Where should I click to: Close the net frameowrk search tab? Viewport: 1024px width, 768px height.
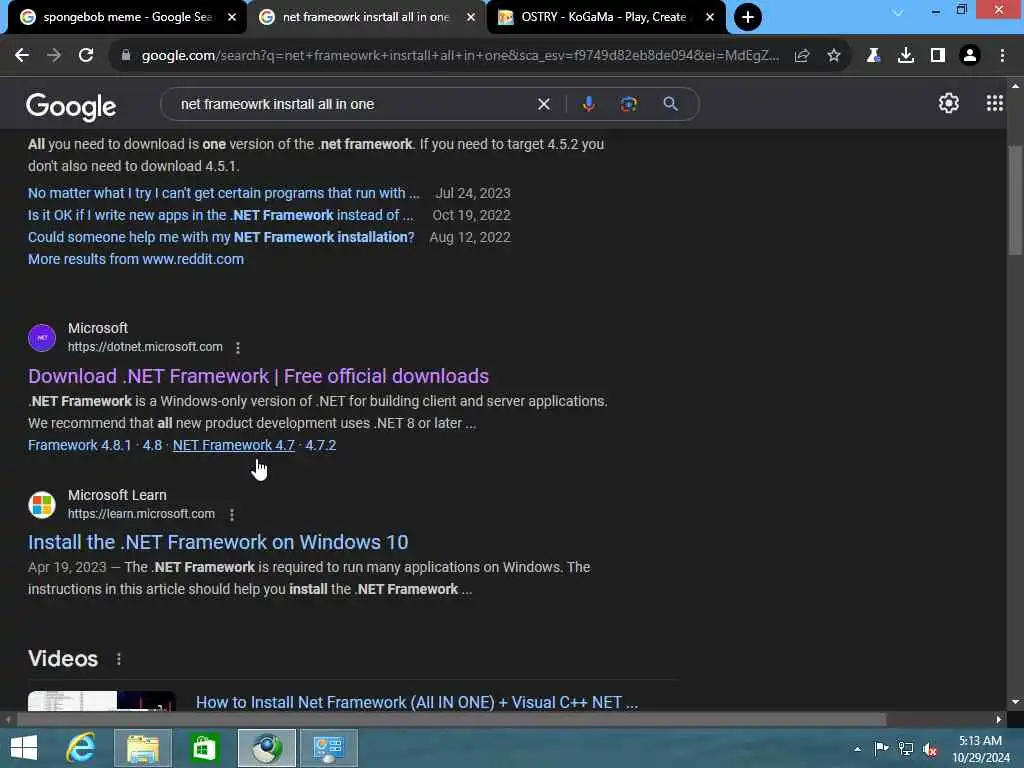[x=470, y=18]
